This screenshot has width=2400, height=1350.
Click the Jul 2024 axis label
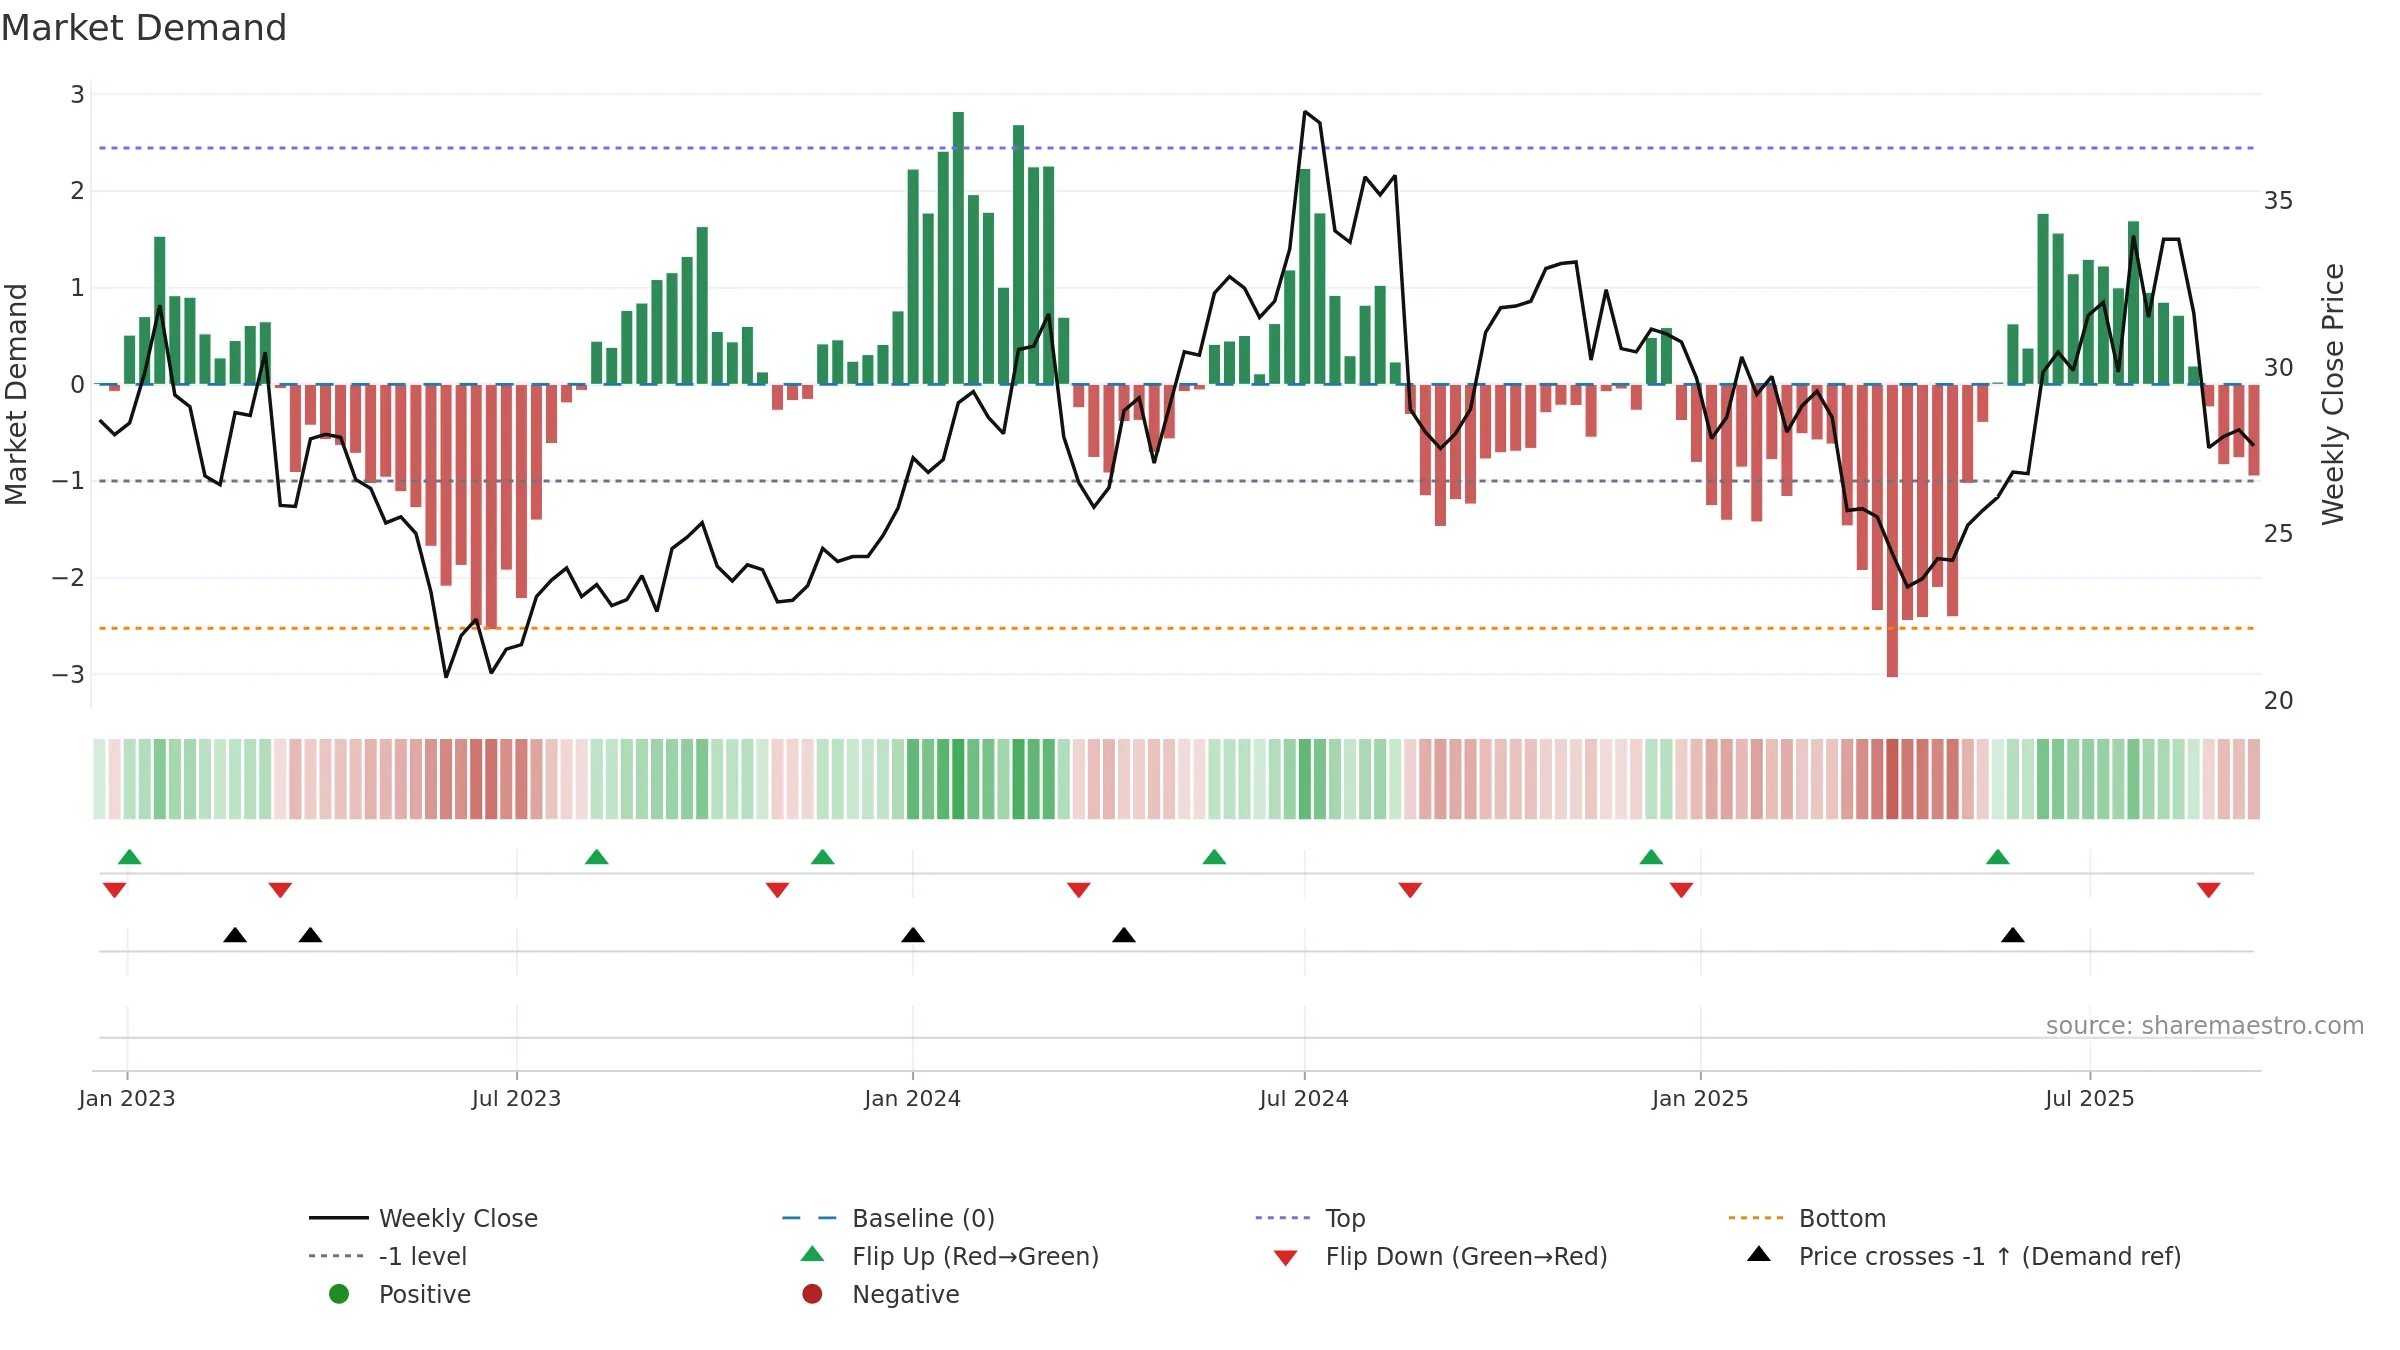pos(1305,1099)
